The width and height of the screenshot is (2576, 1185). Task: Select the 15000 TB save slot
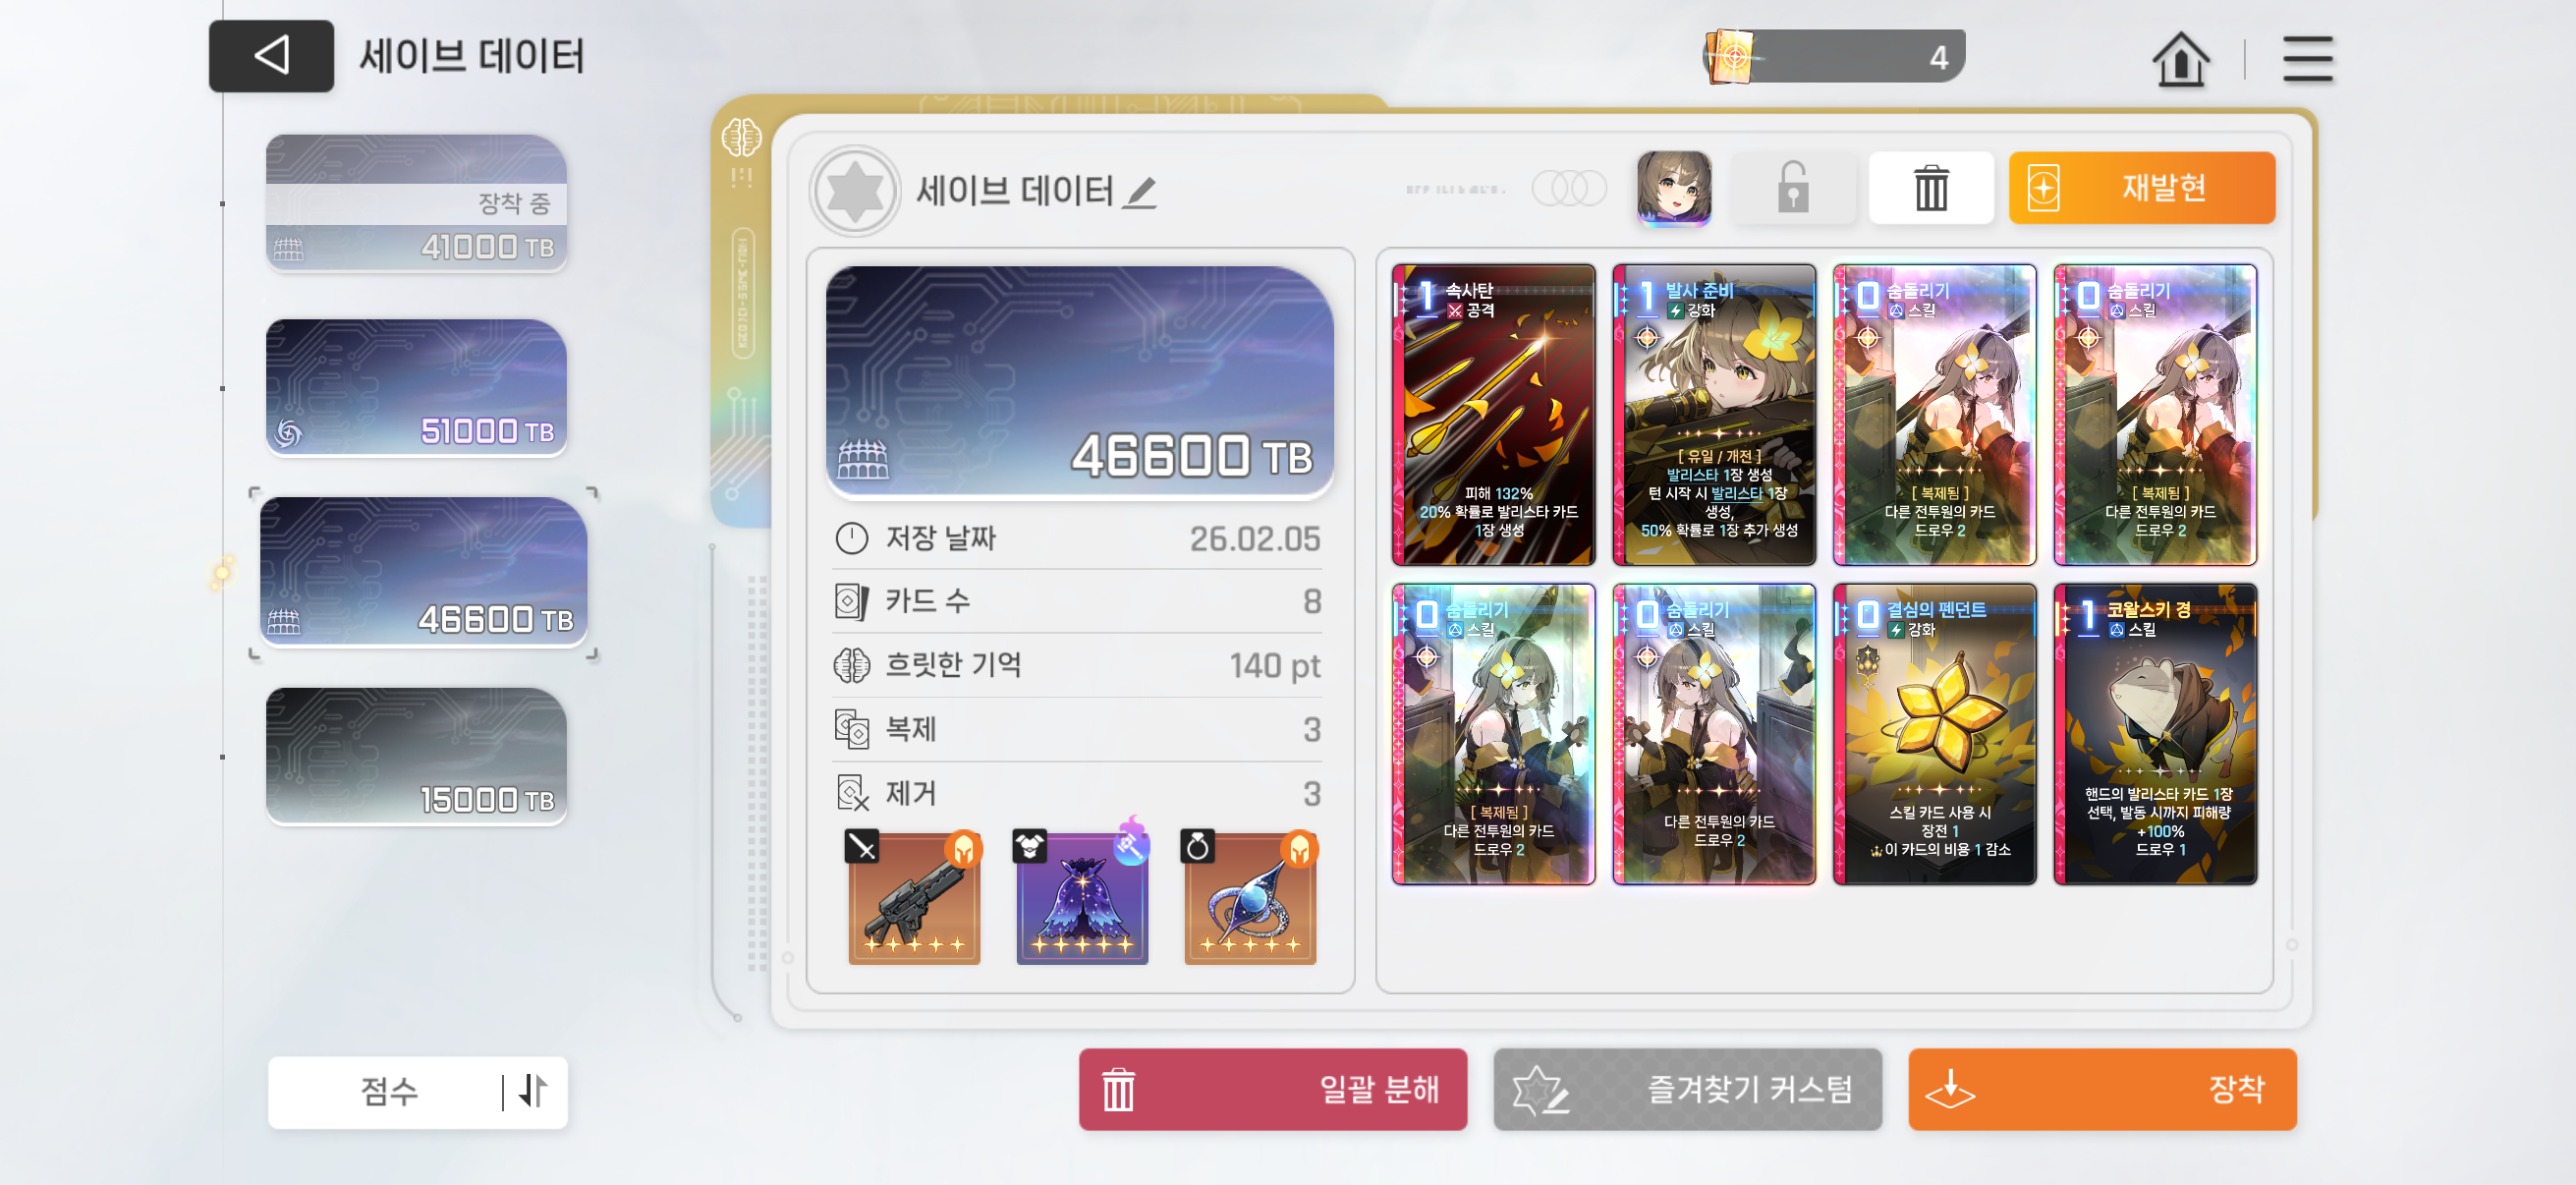pos(416,756)
